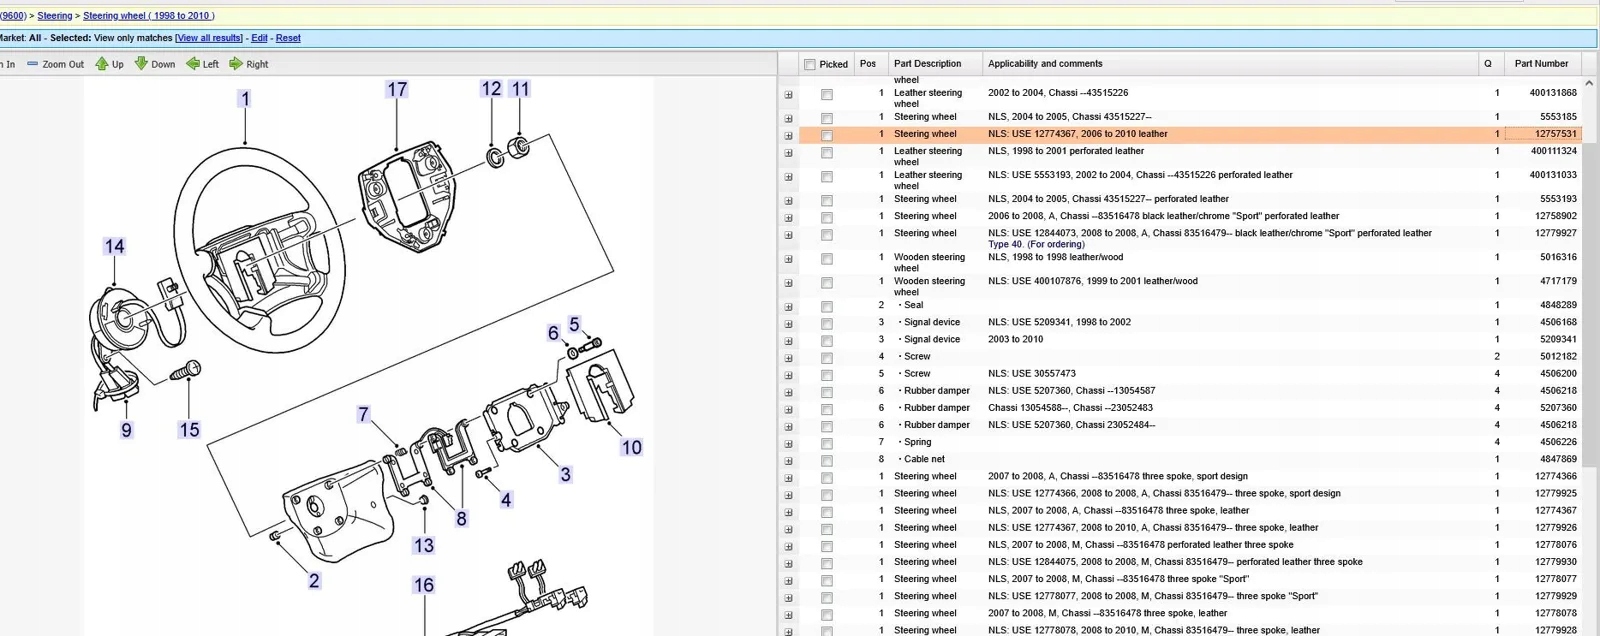Click callout number 14 on the diagram
The width and height of the screenshot is (1600, 636).
point(115,247)
